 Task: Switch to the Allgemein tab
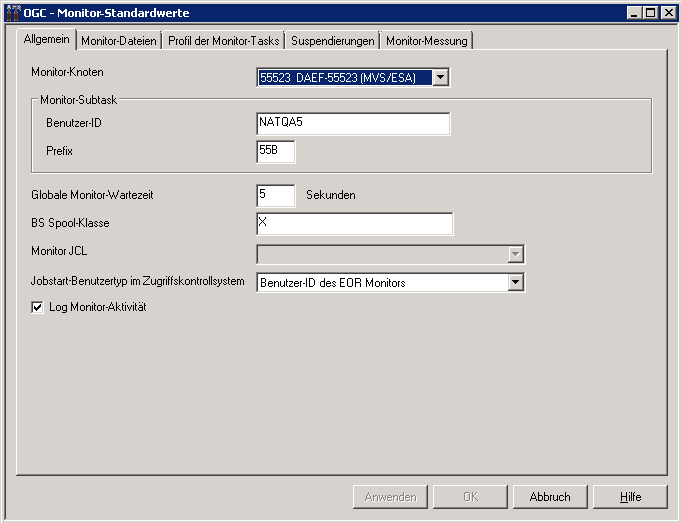pos(46,39)
